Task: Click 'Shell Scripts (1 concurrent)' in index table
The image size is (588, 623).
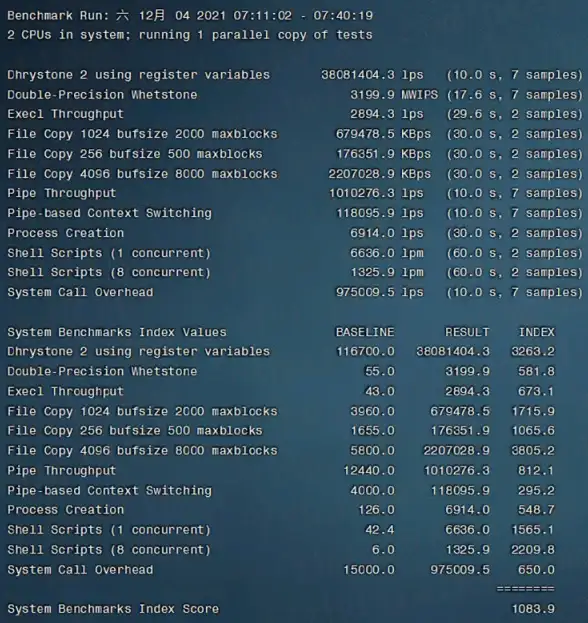Action: click(109, 530)
